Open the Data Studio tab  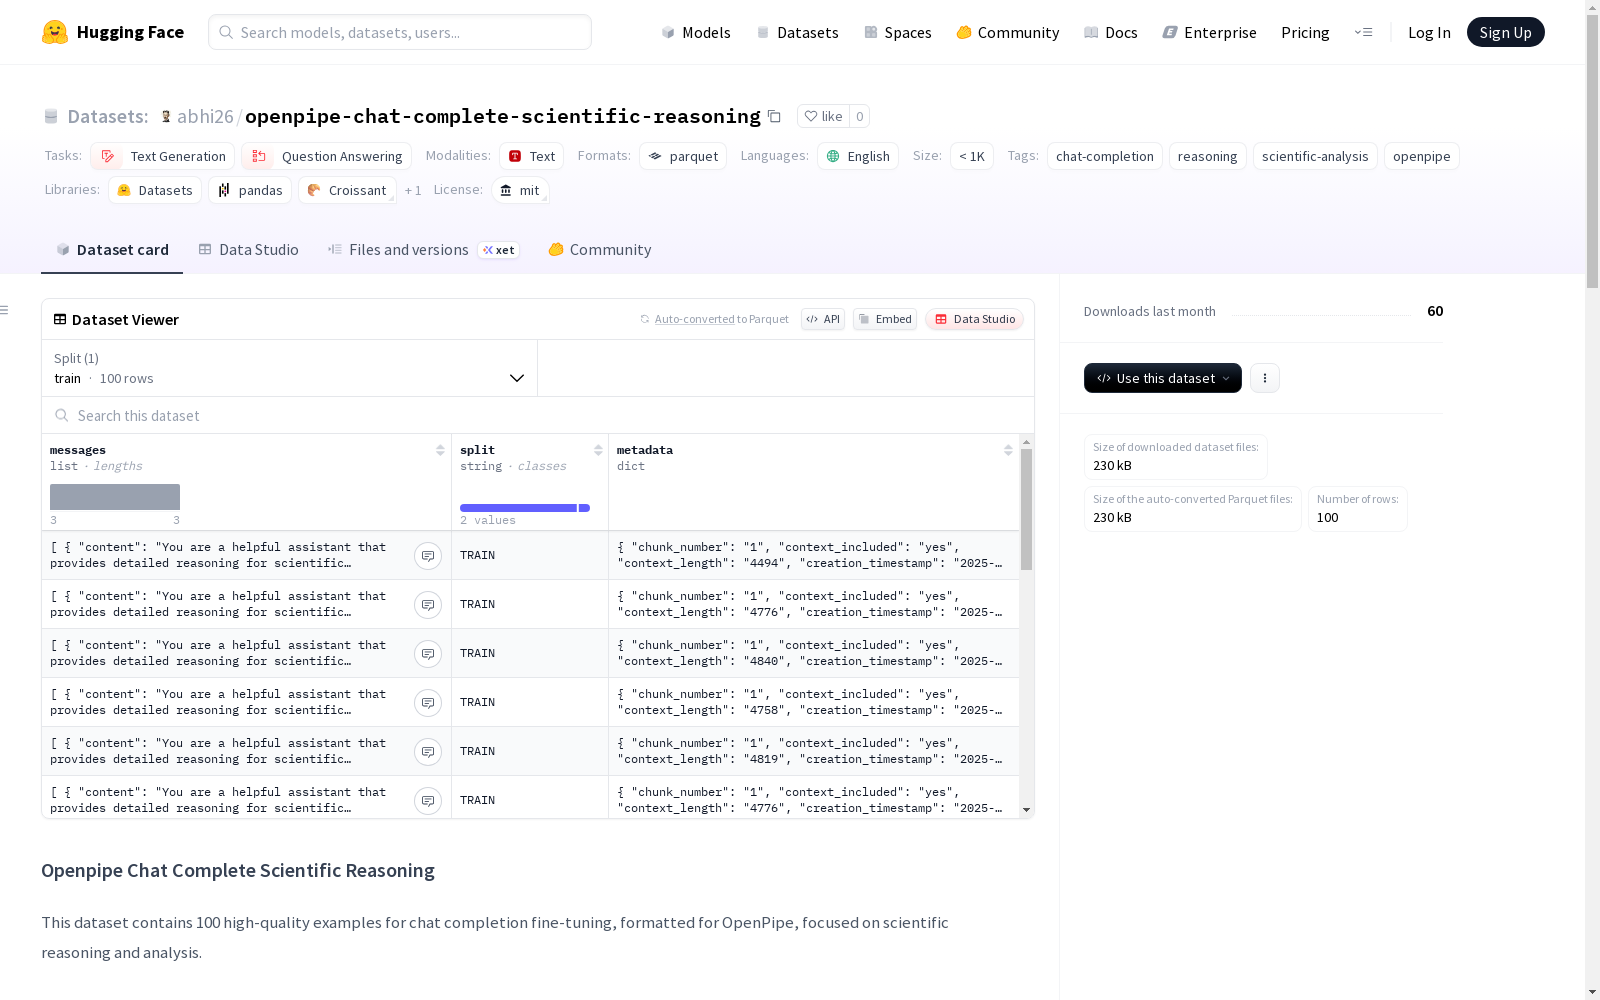tap(249, 250)
